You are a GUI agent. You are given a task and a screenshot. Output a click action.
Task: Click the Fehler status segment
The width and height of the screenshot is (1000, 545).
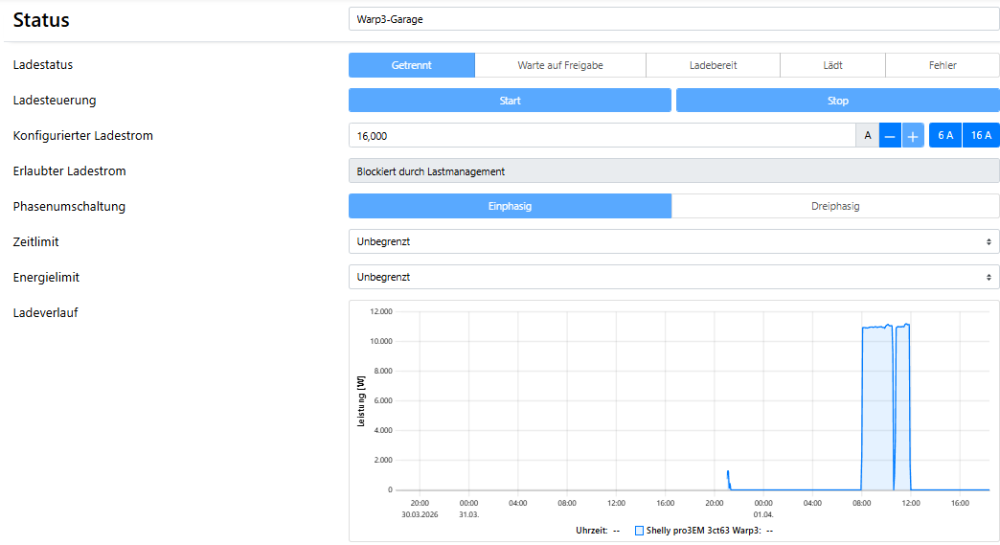(942, 65)
